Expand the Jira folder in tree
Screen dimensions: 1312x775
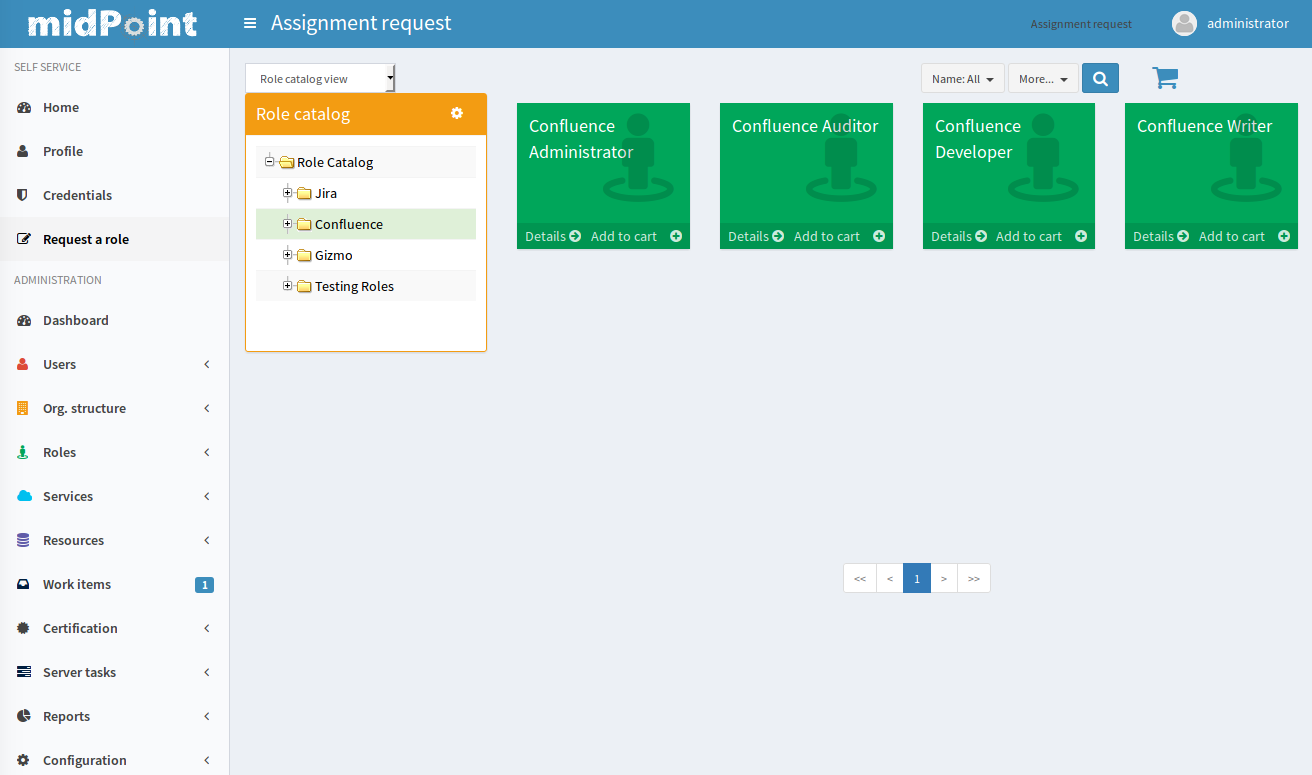click(x=288, y=193)
